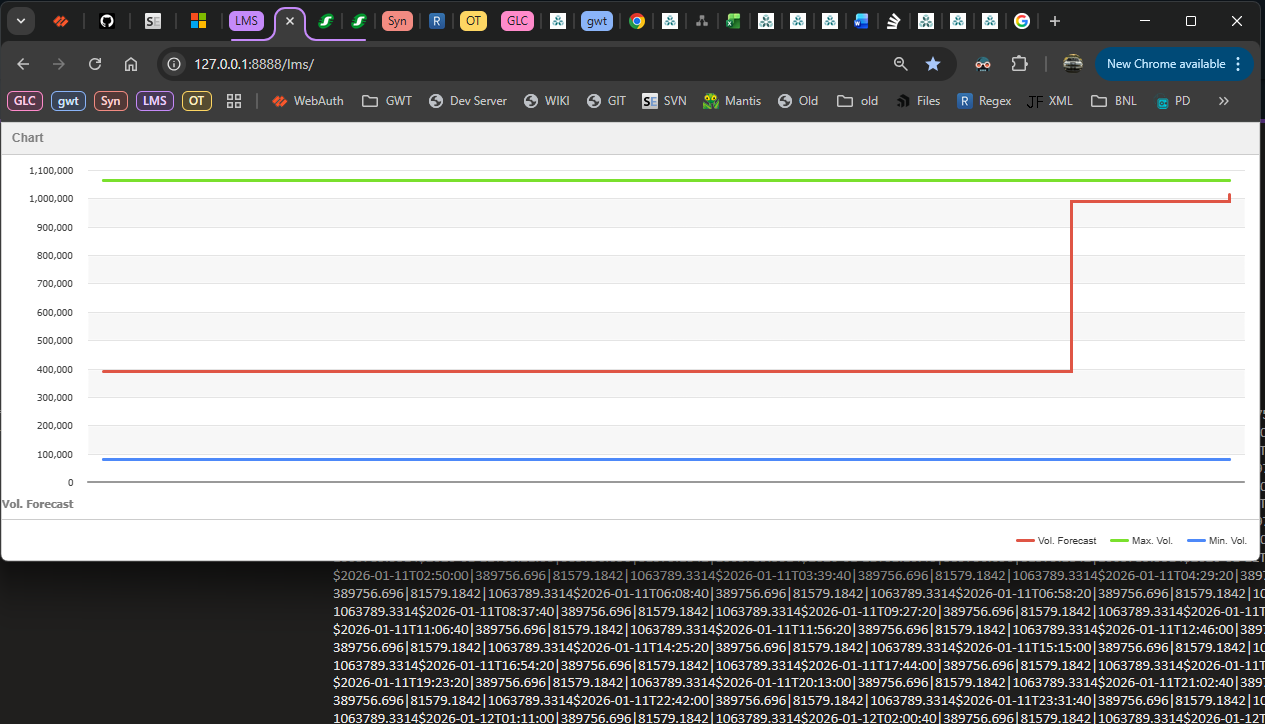Click the zoom magnifier icon in address bar
This screenshot has height=724, width=1265.
click(901, 64)
